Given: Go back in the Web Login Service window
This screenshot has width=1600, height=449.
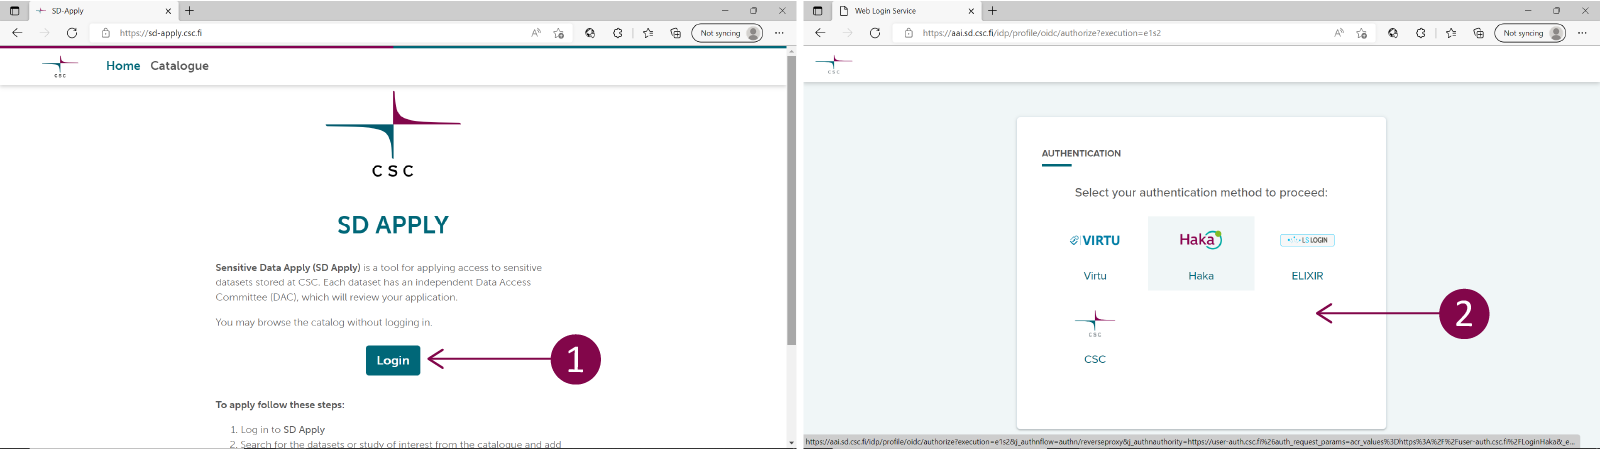Looking at the screenshot, I should 820,33.
